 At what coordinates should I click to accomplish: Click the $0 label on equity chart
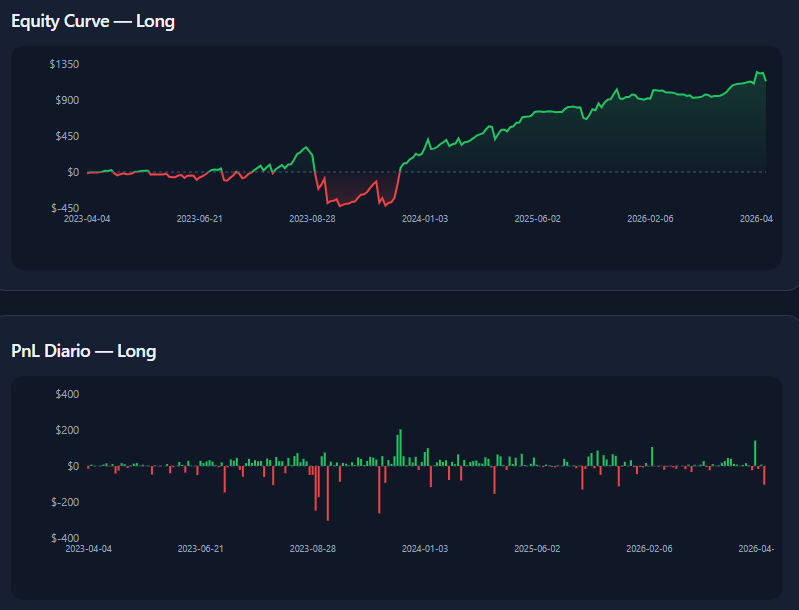coord(73,172)
